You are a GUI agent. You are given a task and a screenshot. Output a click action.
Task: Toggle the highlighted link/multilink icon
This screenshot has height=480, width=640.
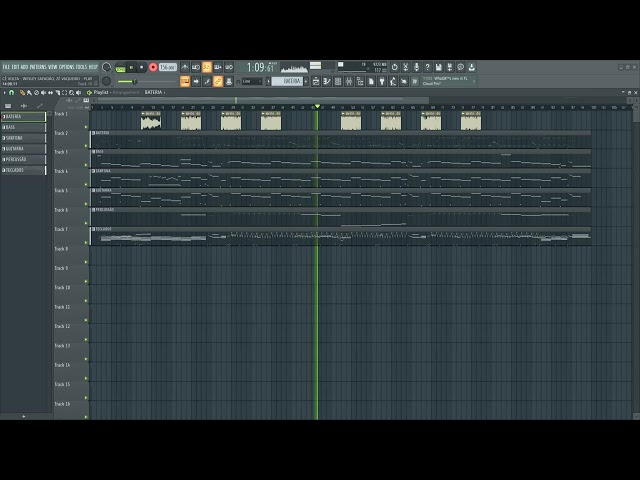click(218, 82)
